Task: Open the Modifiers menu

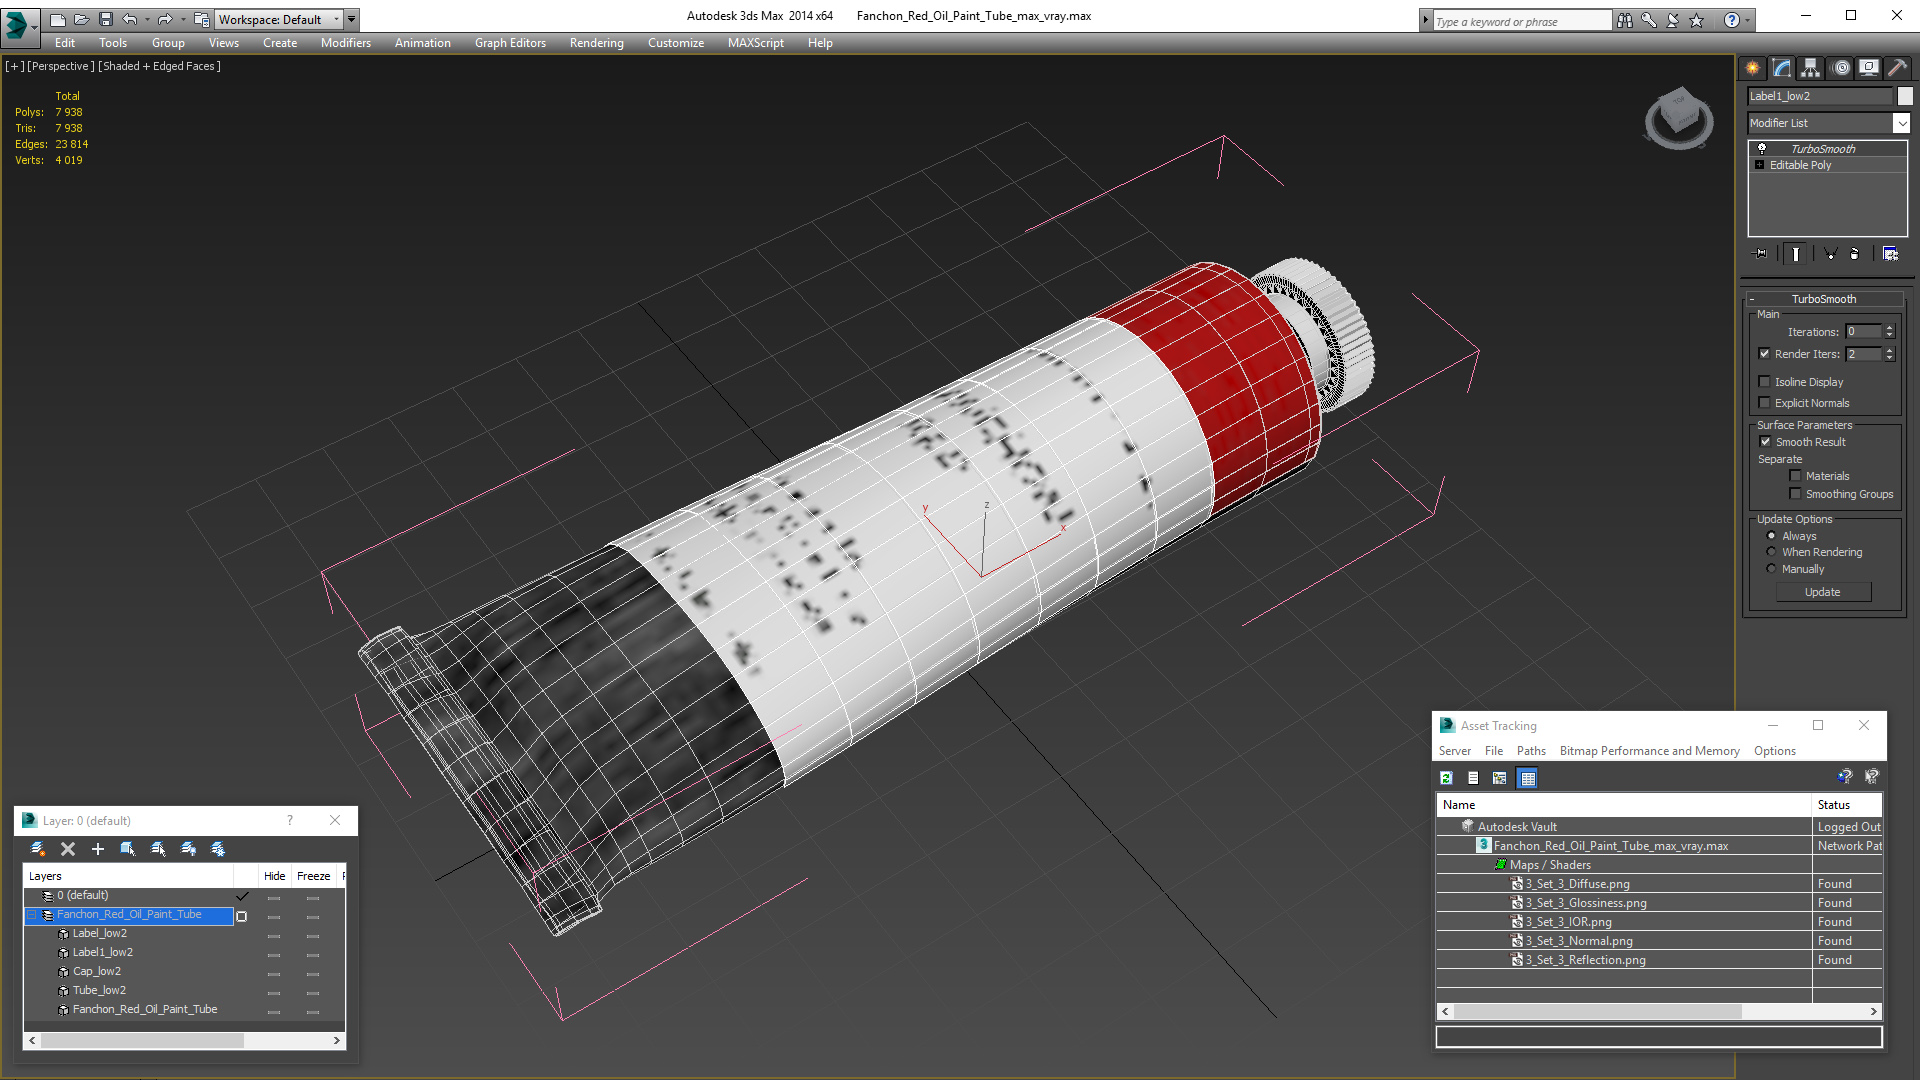Action: click(x=346, y=43)
